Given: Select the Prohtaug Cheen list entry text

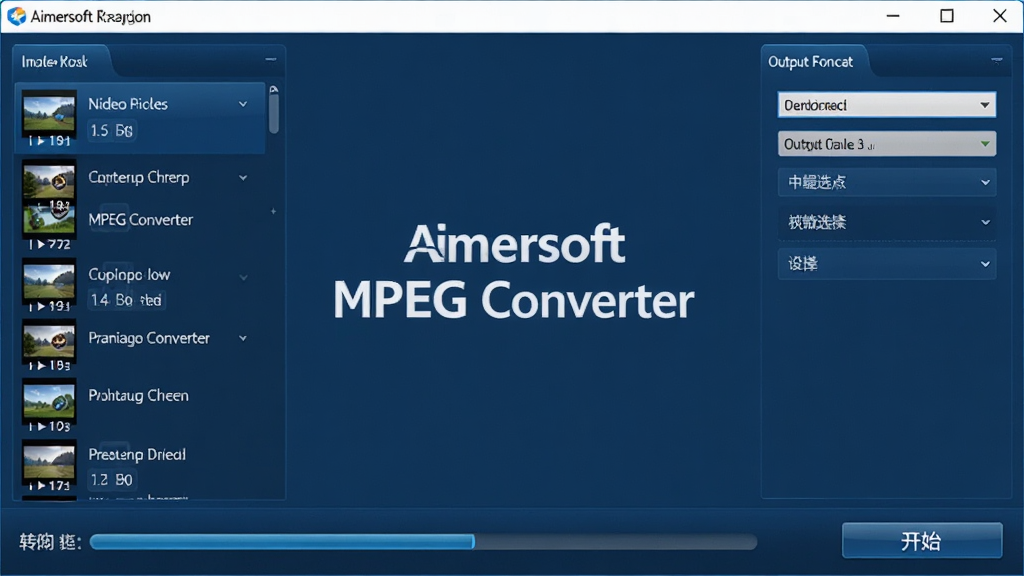Looking at the screenshot, I should tap(138, 396).
